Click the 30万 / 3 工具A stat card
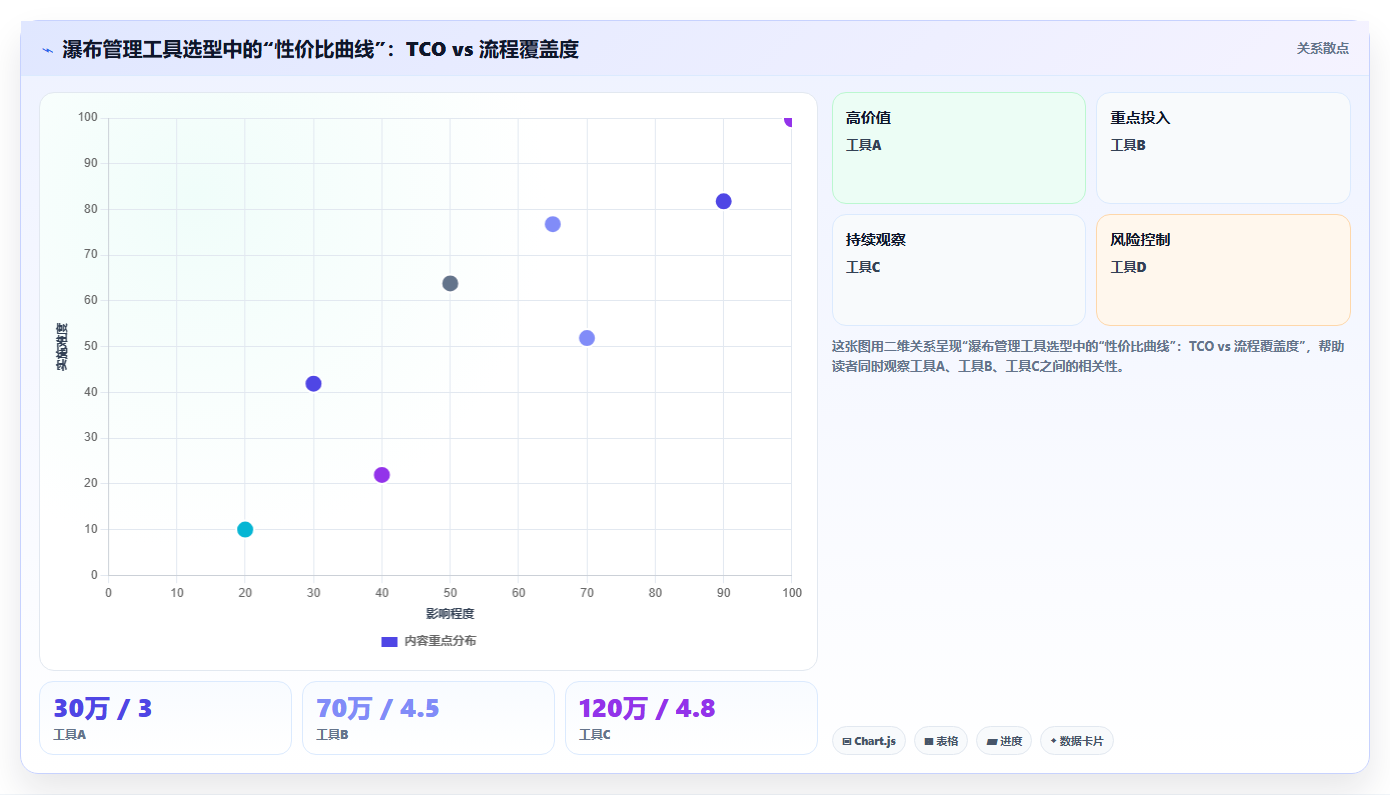 [165, 718]
